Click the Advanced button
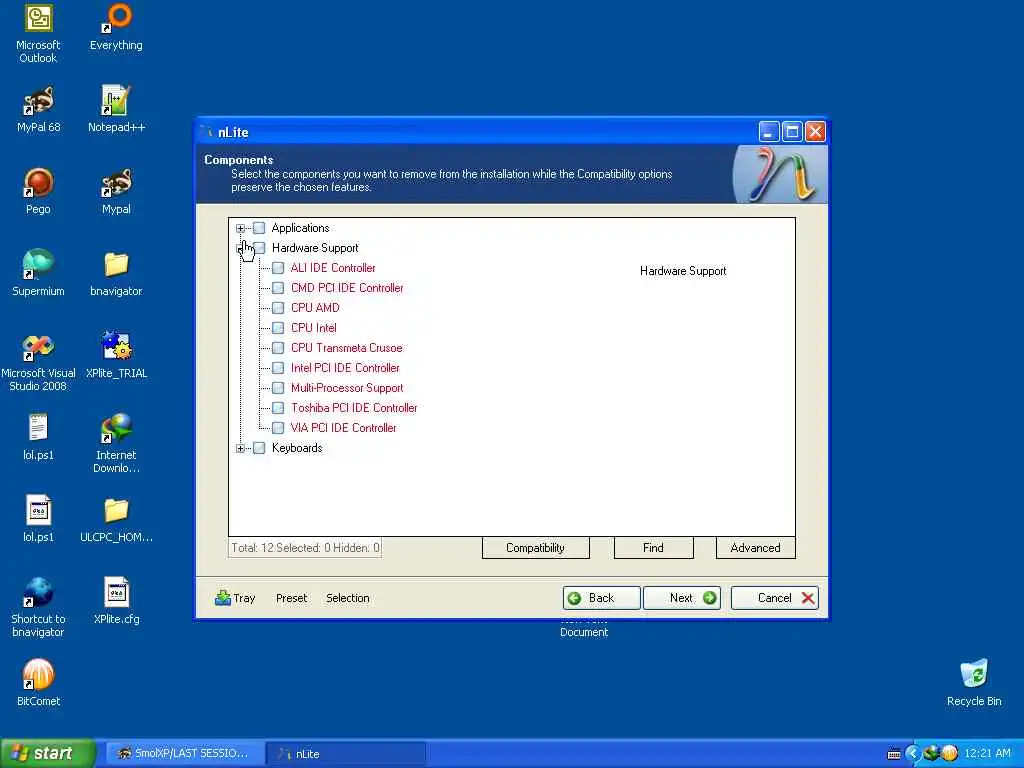The image size is (1024, 768). pyautogui.click(x=756, y=548)
